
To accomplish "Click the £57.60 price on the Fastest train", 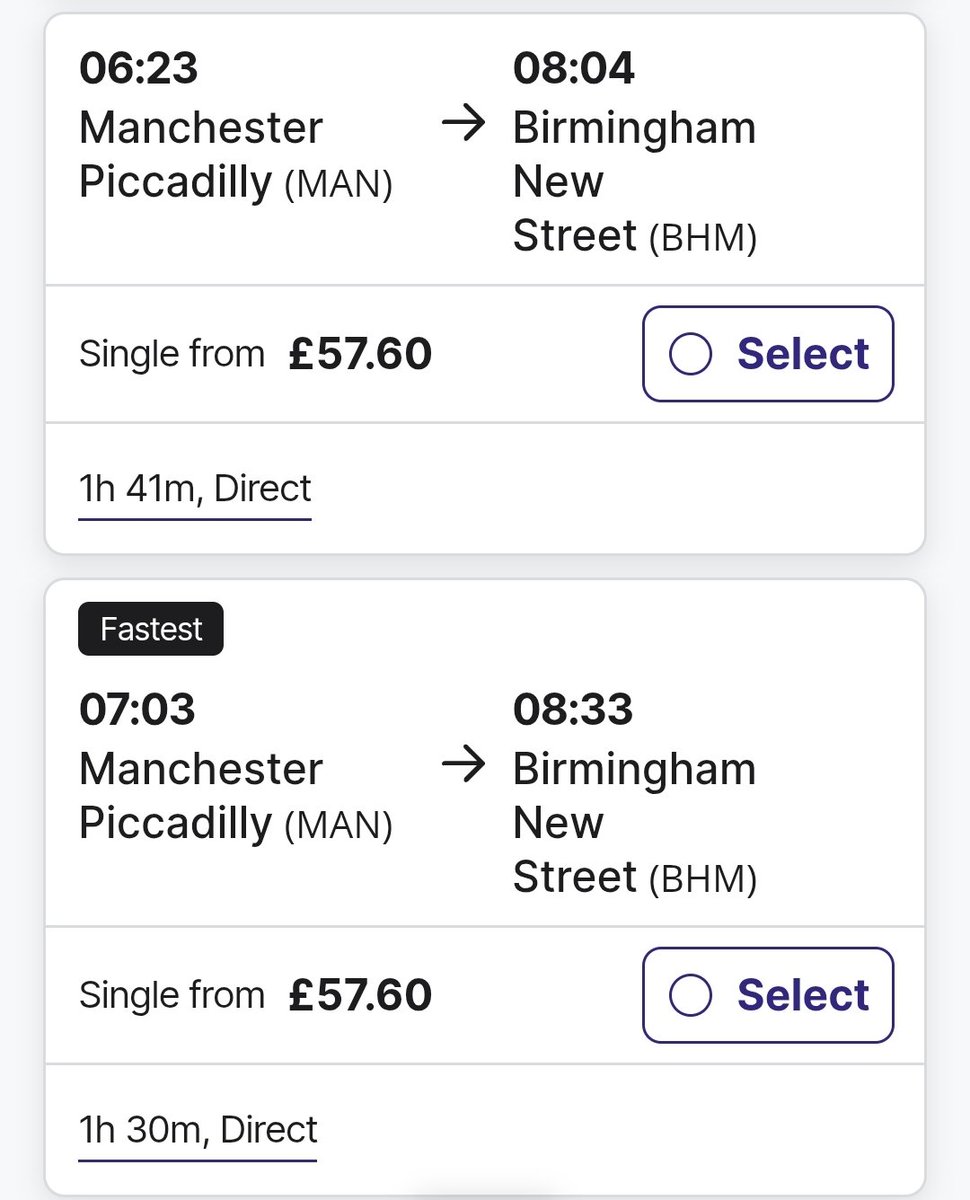I will [x=360, y=995].
